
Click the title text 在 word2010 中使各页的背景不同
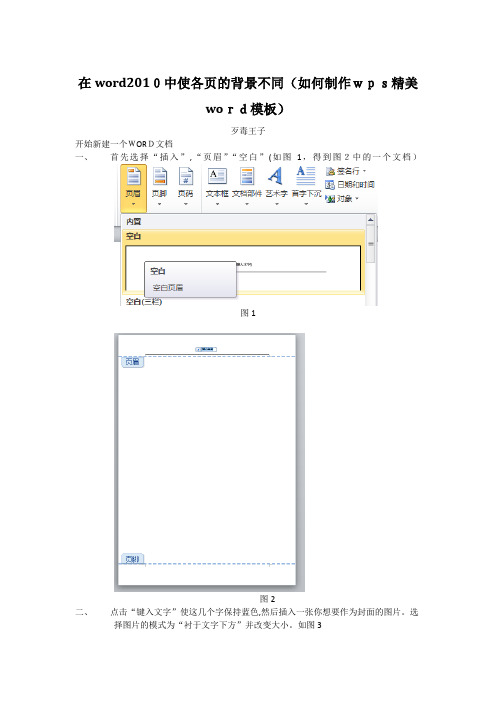click(x=180, y=83)
